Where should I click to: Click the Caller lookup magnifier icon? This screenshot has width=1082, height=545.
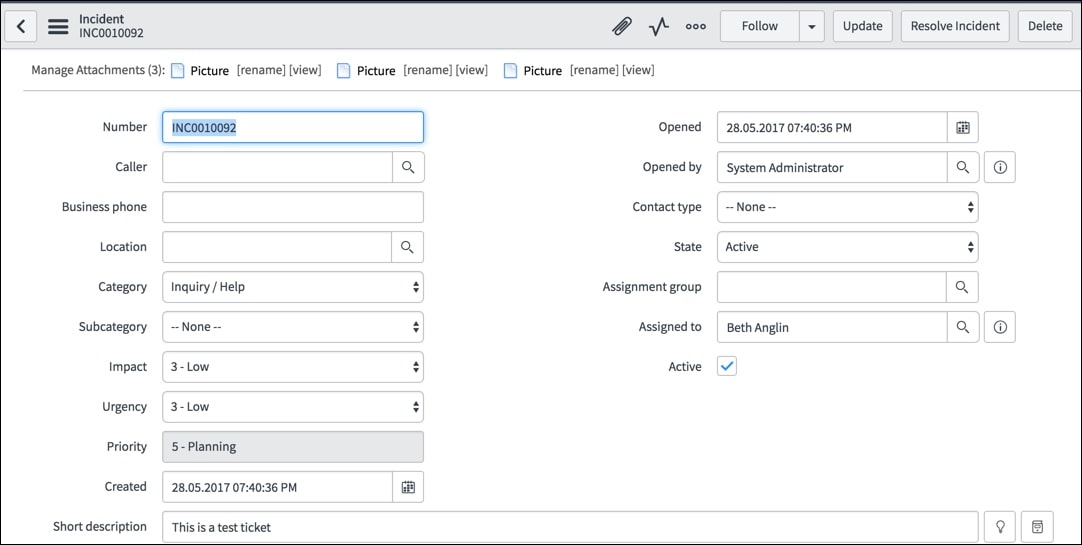point(408,167)
